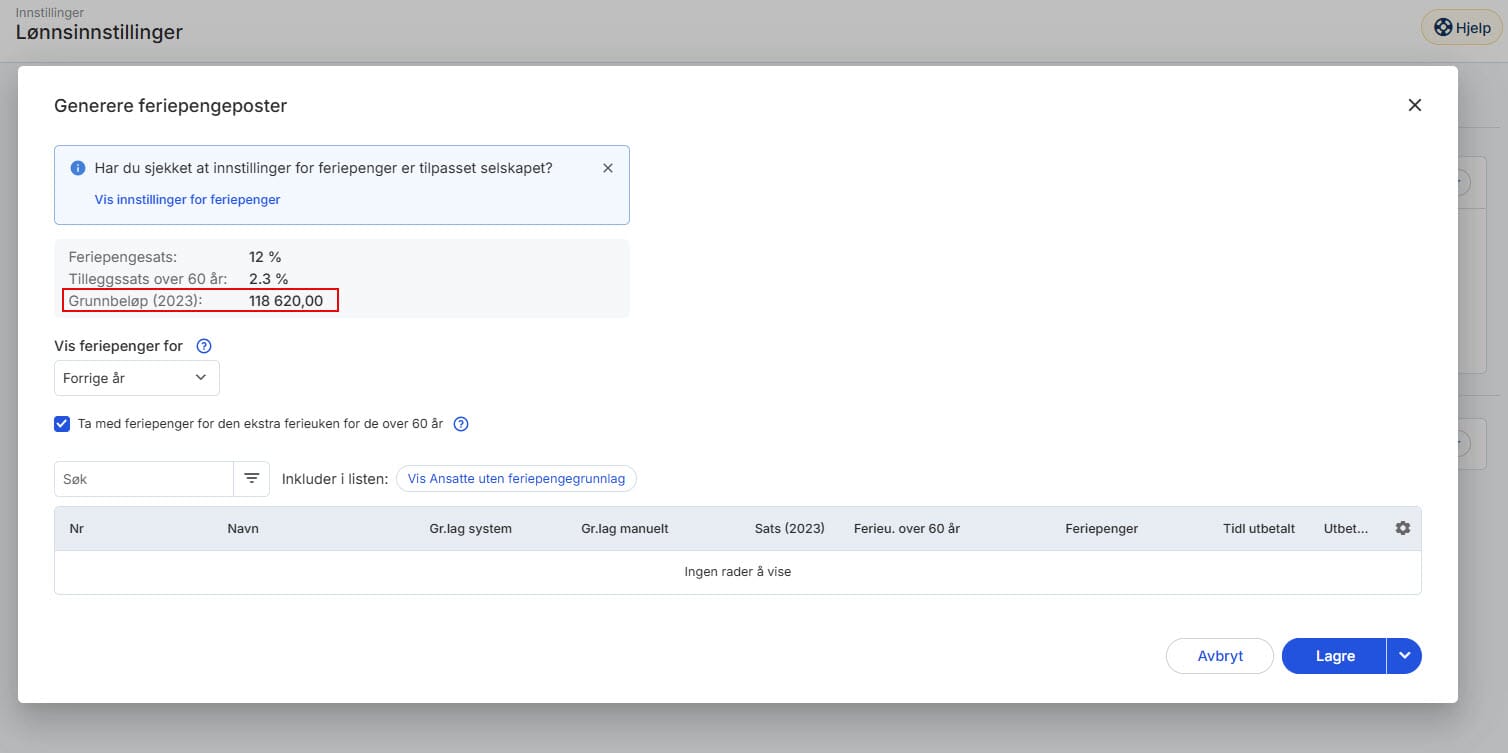1508x753 pixels.
Task: Click the help icon beside Vis feriepenger for
Action: [x=204, y=346]
